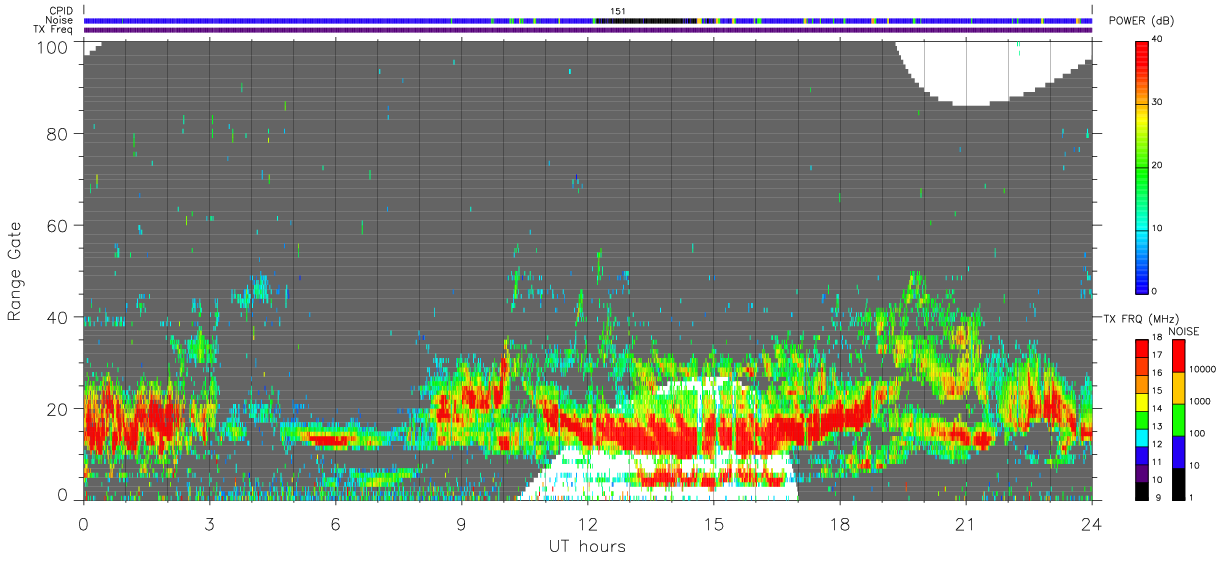
Task: Click the Noise strip label
Action: tap(60, 20)
